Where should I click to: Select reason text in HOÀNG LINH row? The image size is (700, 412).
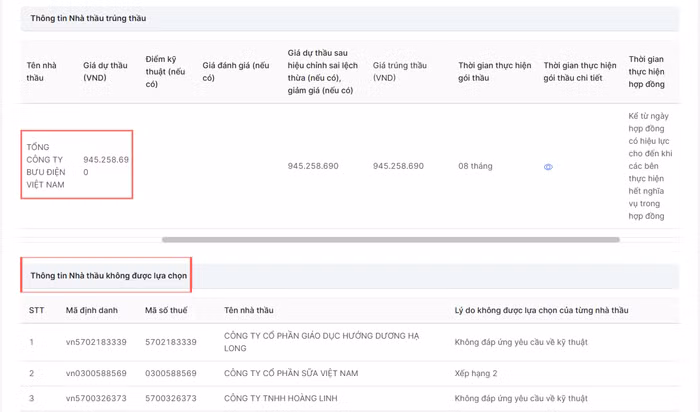coord(521,398)
